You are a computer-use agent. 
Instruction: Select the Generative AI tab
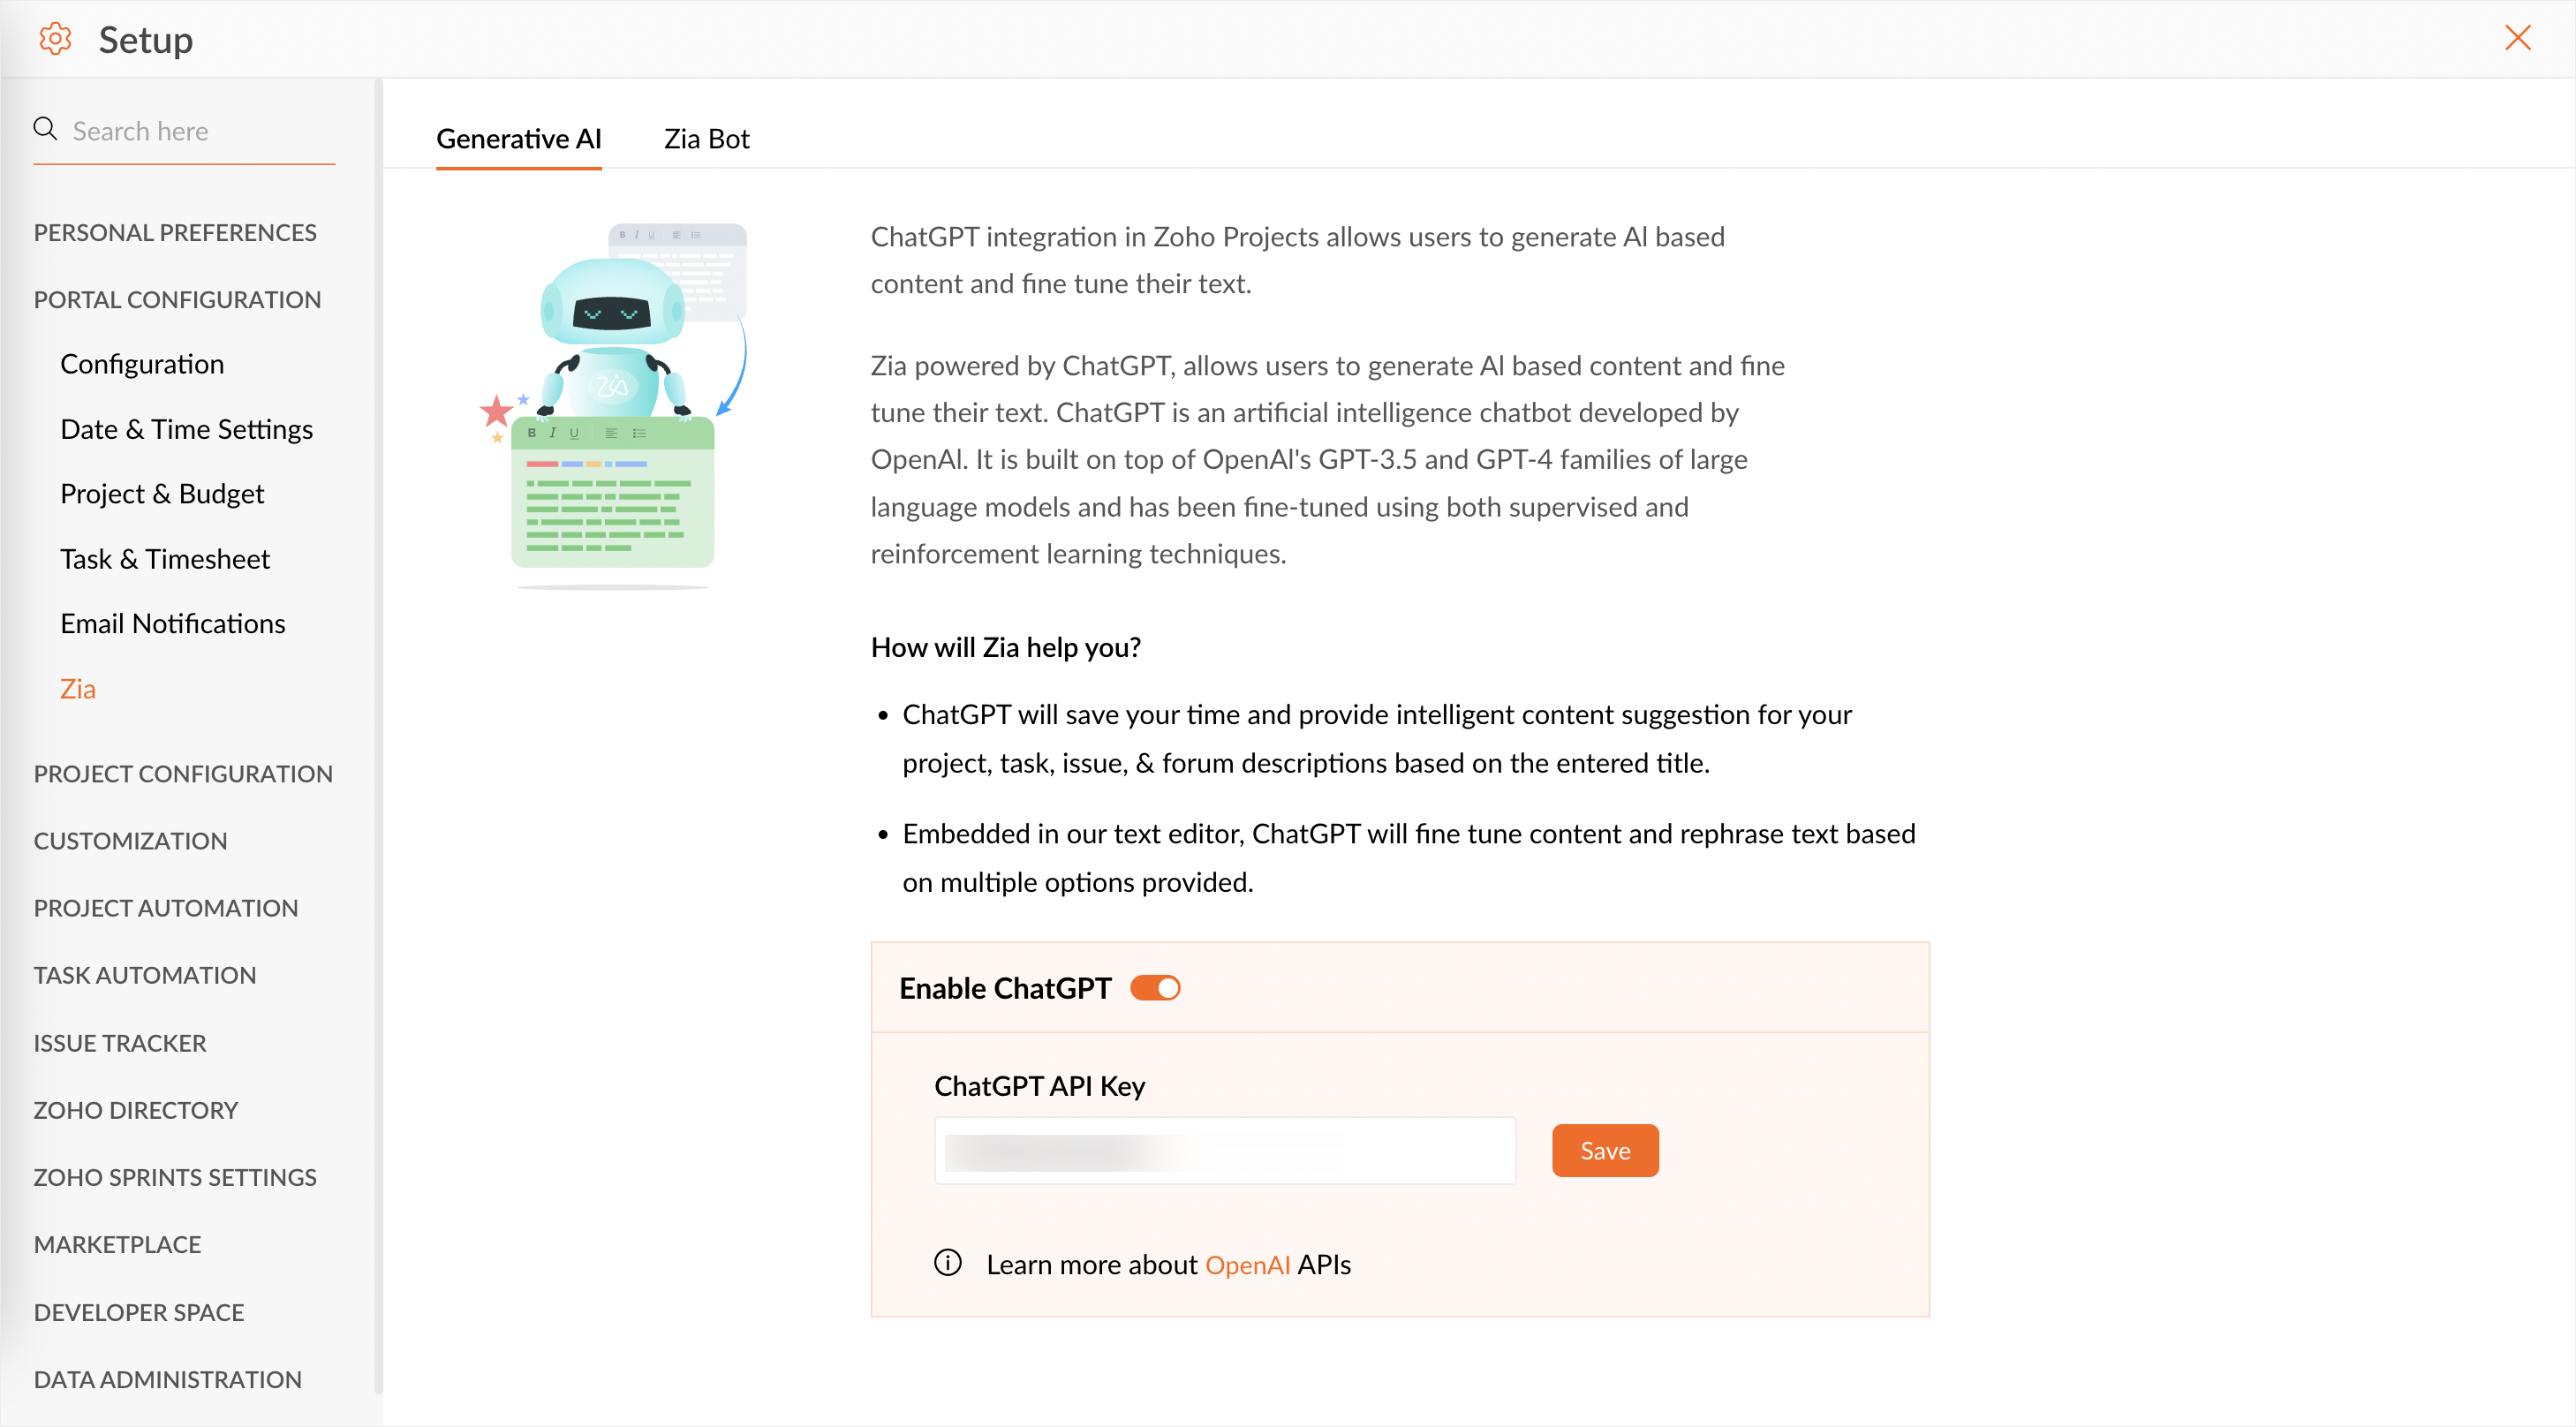[518, 139]
